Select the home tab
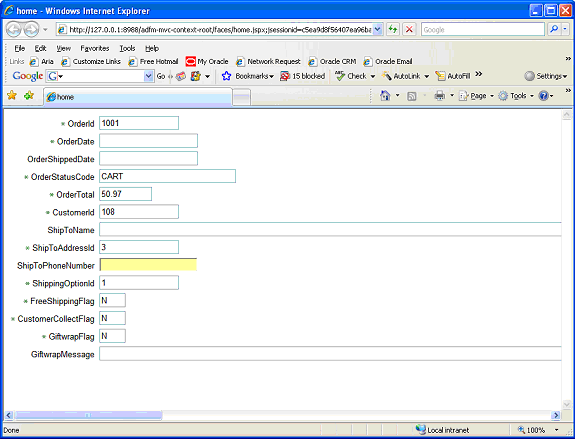Viewport: 575px width, 439px height. [138, 97]
